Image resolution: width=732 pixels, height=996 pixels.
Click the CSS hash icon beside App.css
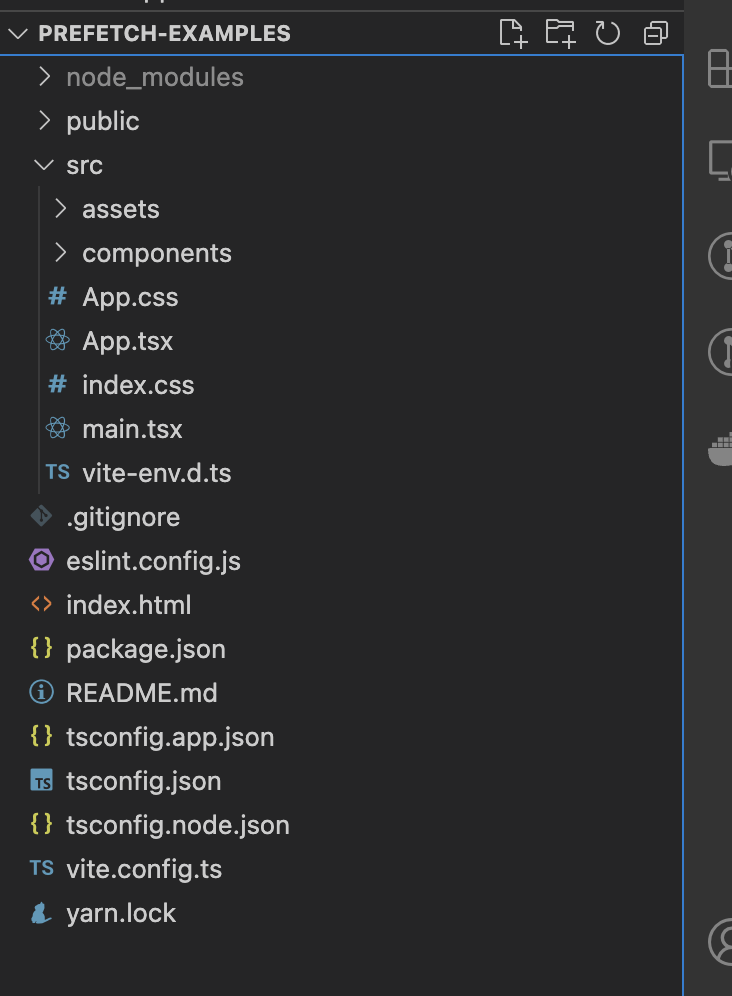tap(57, 296)
